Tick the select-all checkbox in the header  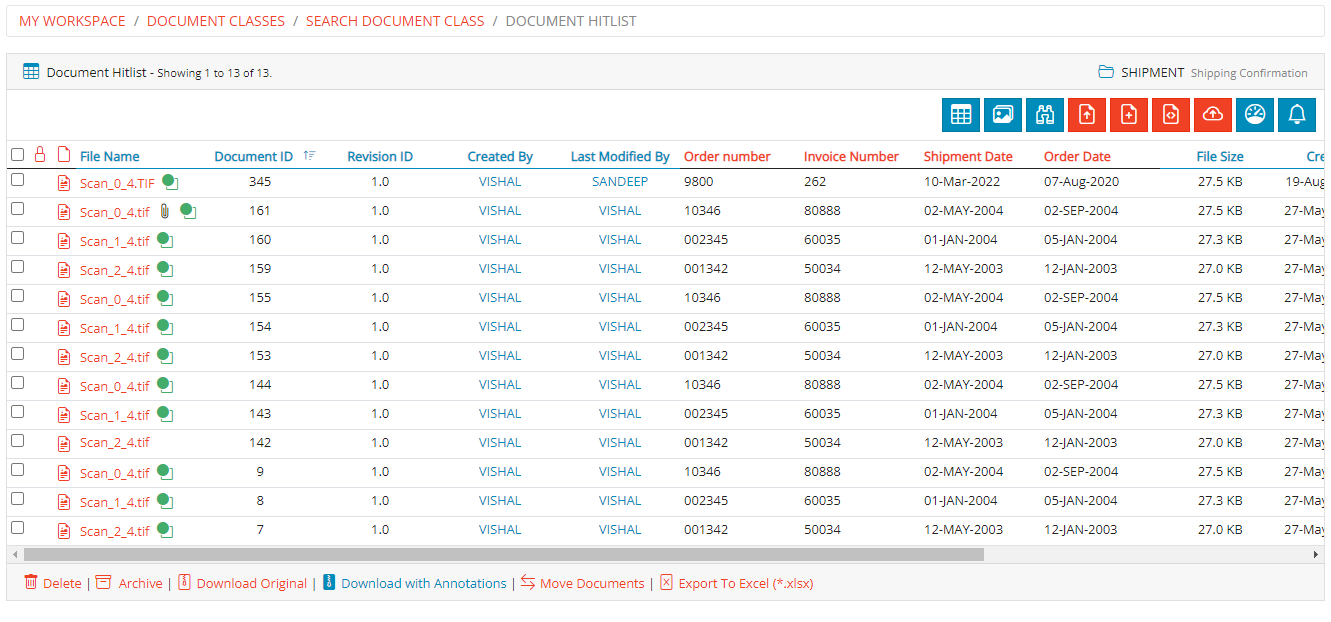tap(17, 155)
